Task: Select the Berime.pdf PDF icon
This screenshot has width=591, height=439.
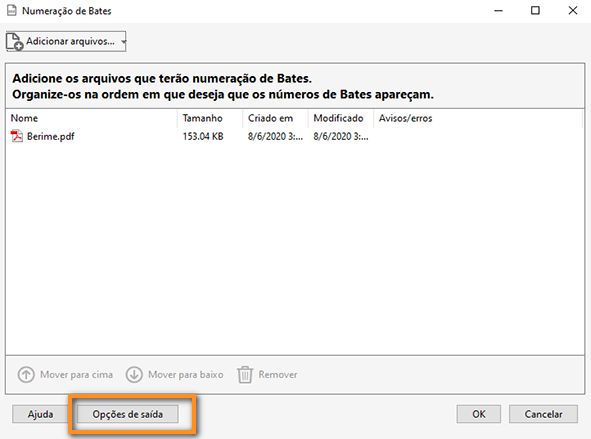Action: pyautogui.click(x=17, y=136)
